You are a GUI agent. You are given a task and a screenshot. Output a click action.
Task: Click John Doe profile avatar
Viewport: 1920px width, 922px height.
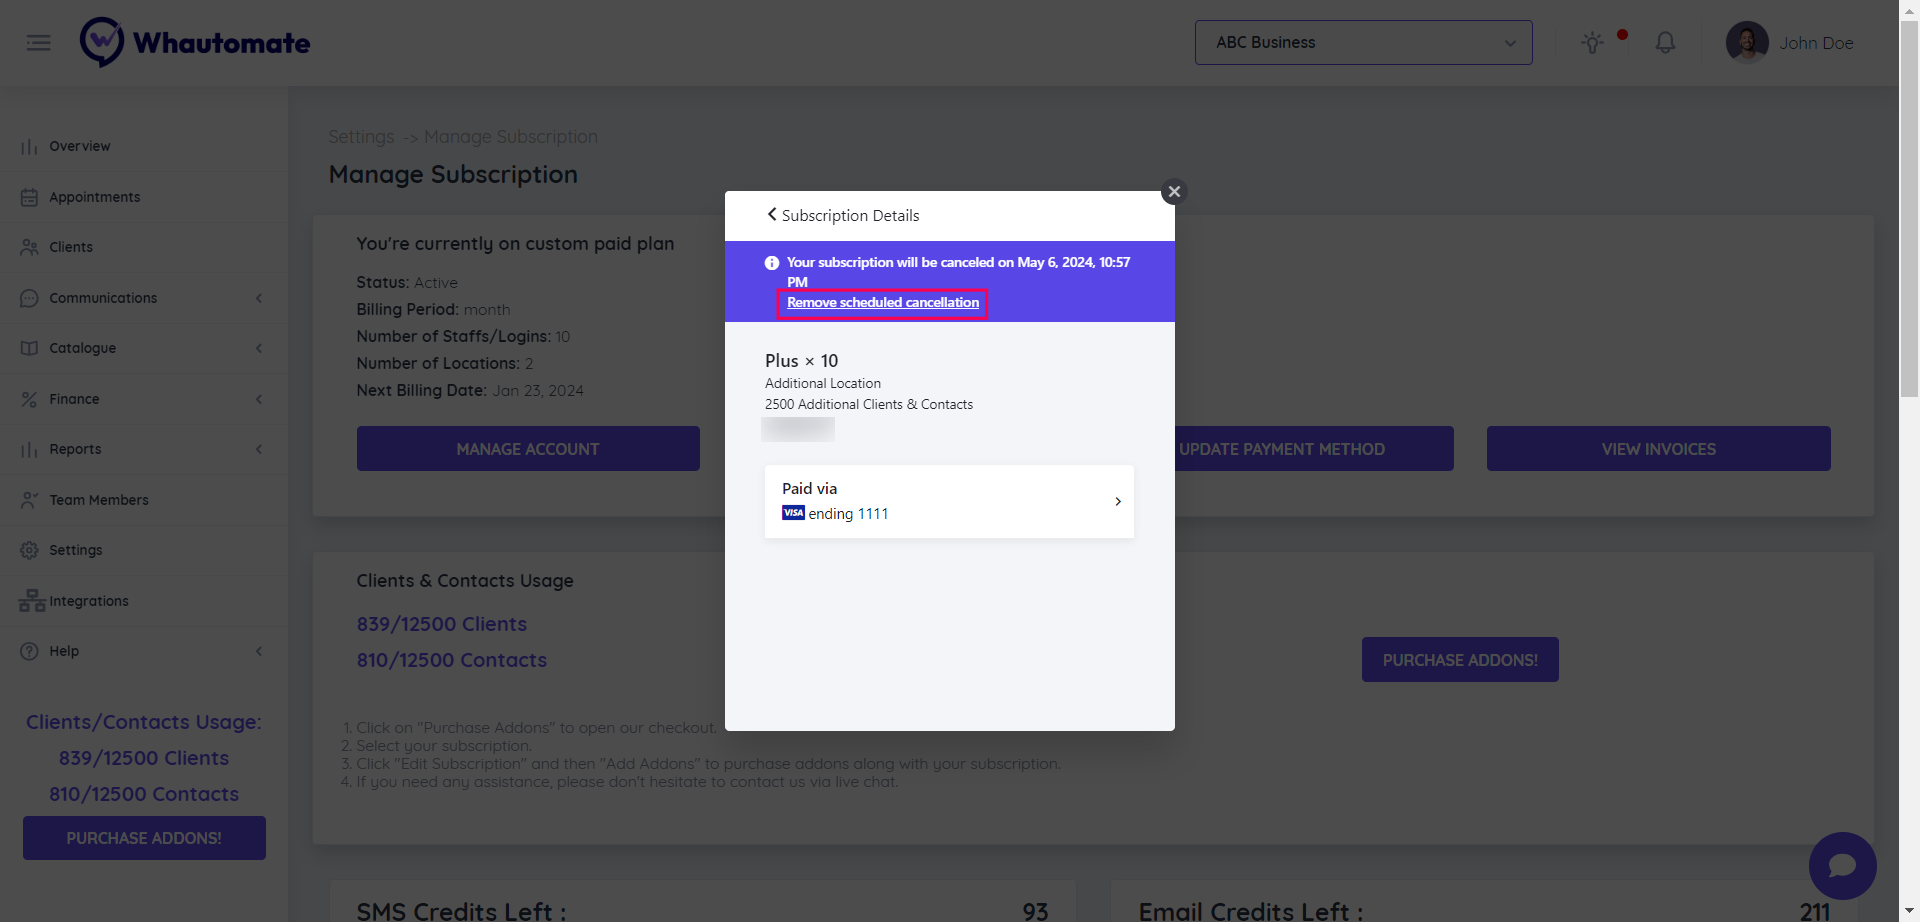point(1746,43)
